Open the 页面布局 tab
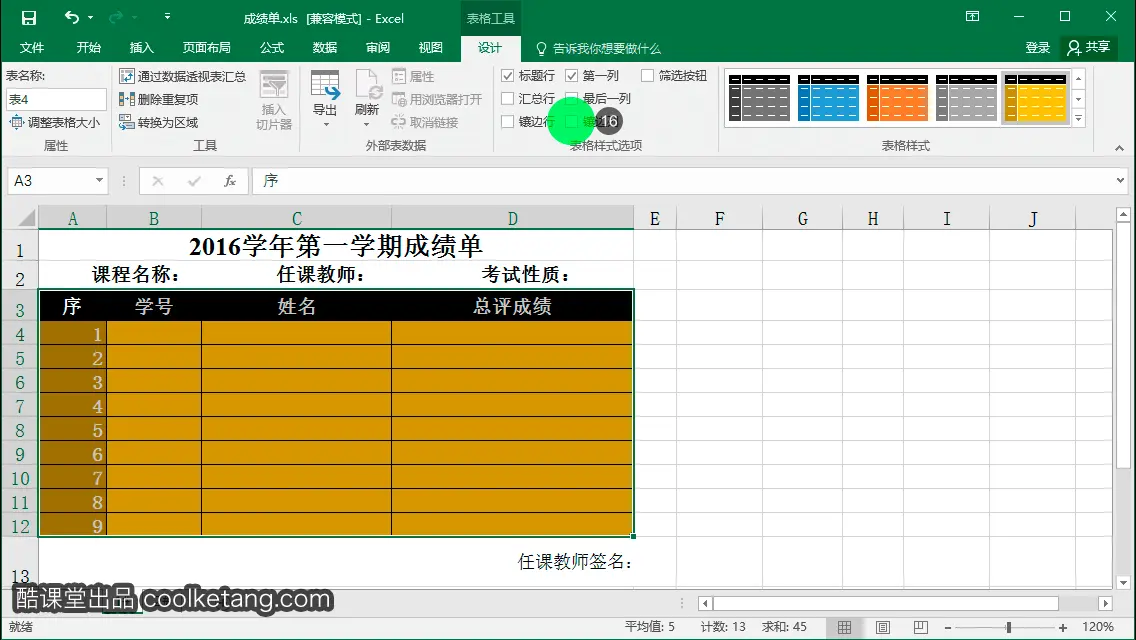The height and width of the screenshot is (640, 1136). pos(206,48)
